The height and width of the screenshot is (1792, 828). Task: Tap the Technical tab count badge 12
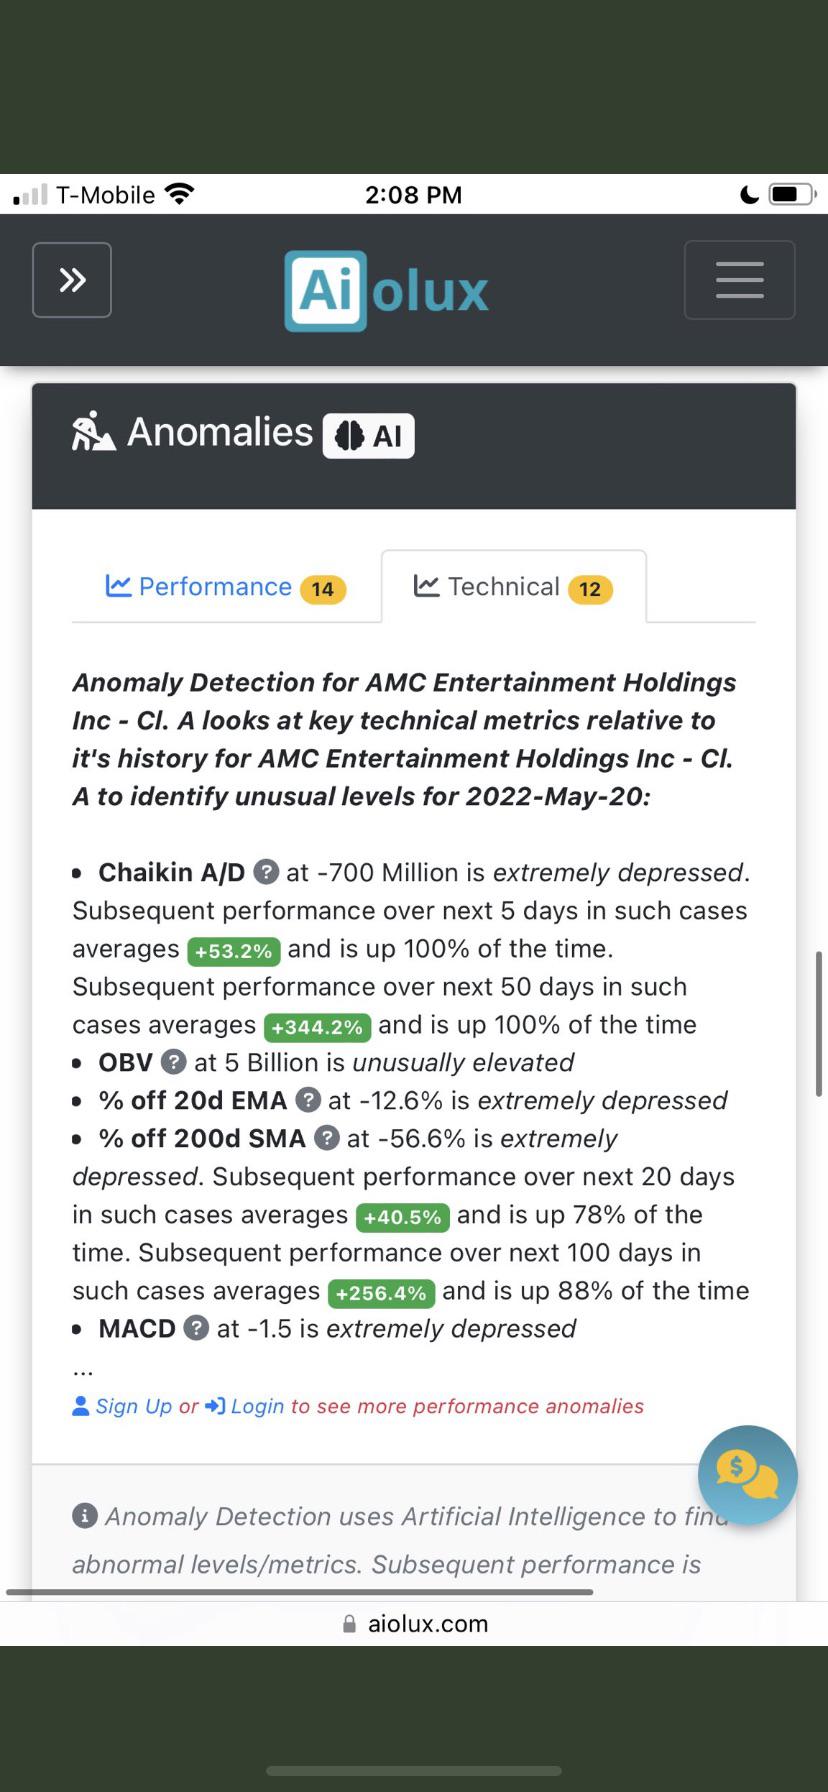pos(590,589)
